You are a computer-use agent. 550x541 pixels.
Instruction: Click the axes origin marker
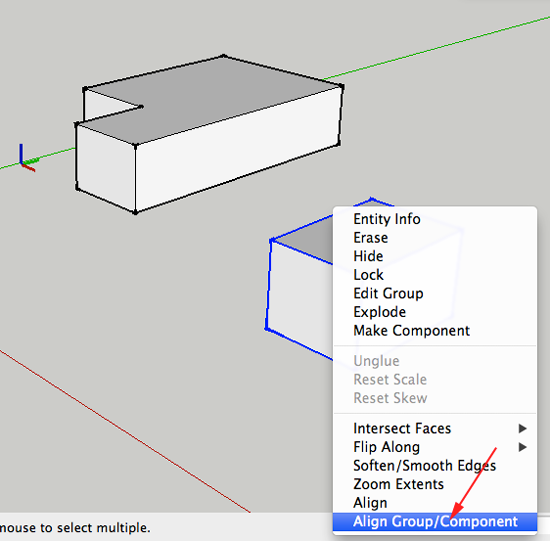pos(22,163)
